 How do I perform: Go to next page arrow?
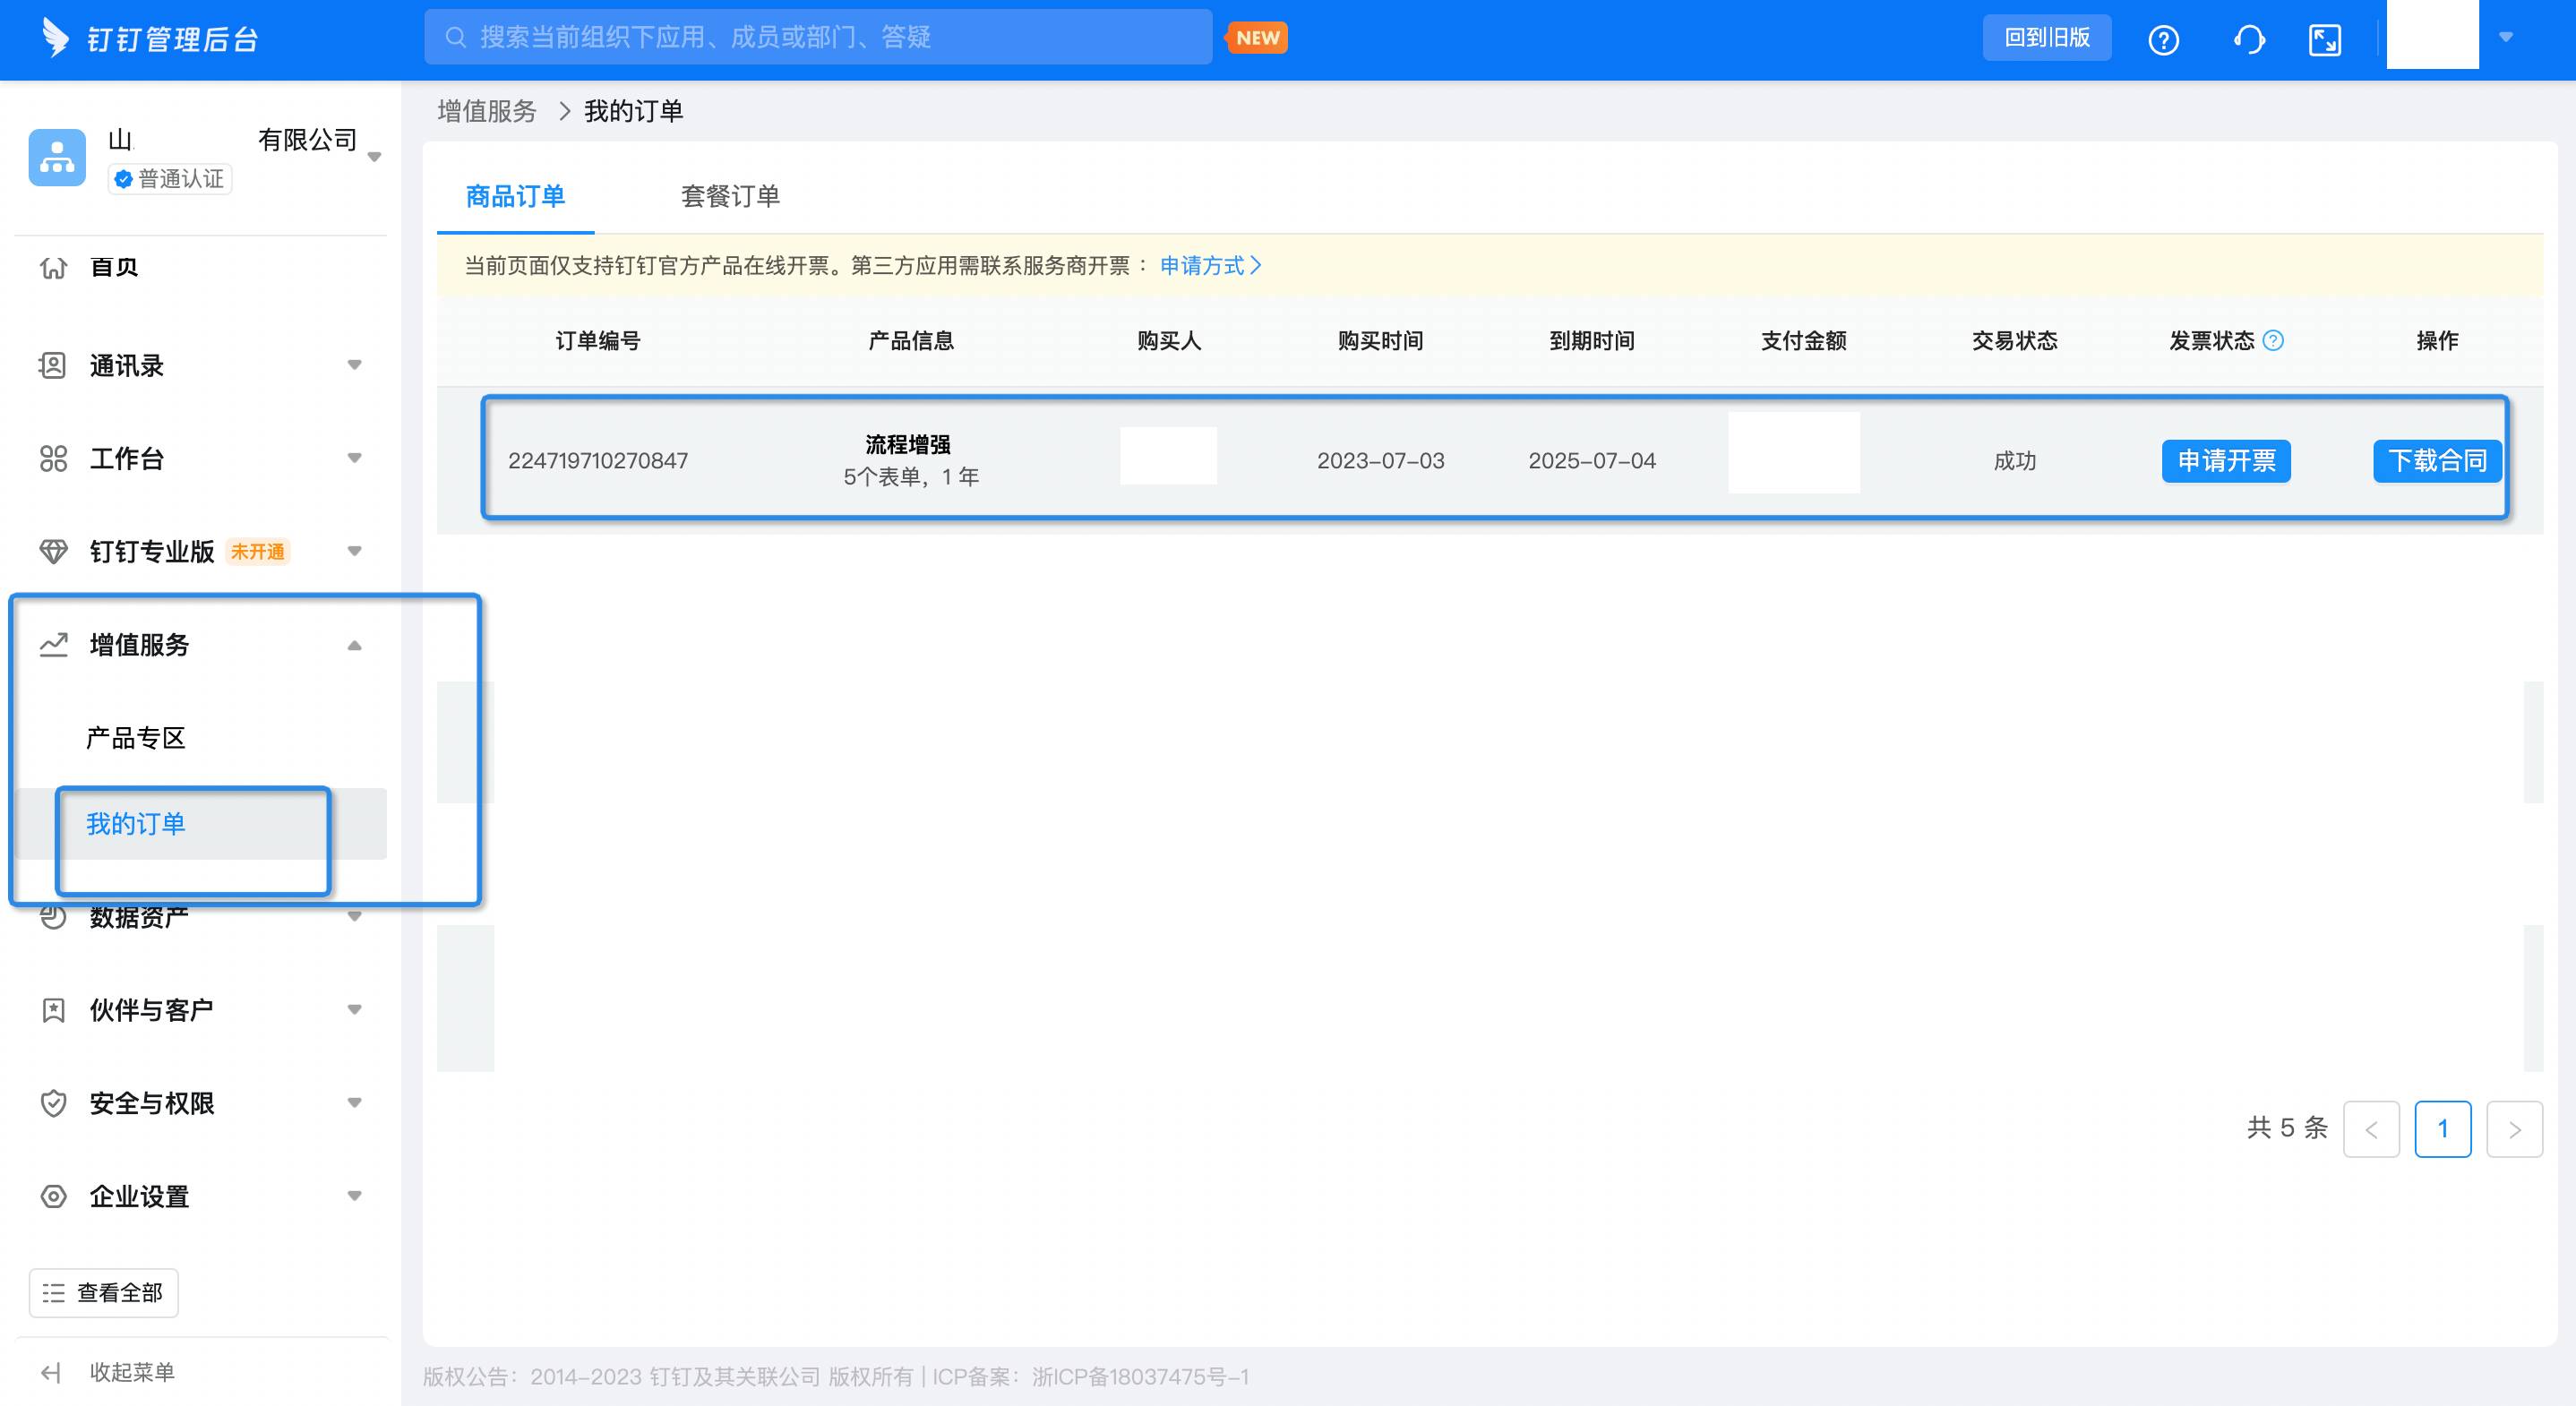(2514, 1129)
